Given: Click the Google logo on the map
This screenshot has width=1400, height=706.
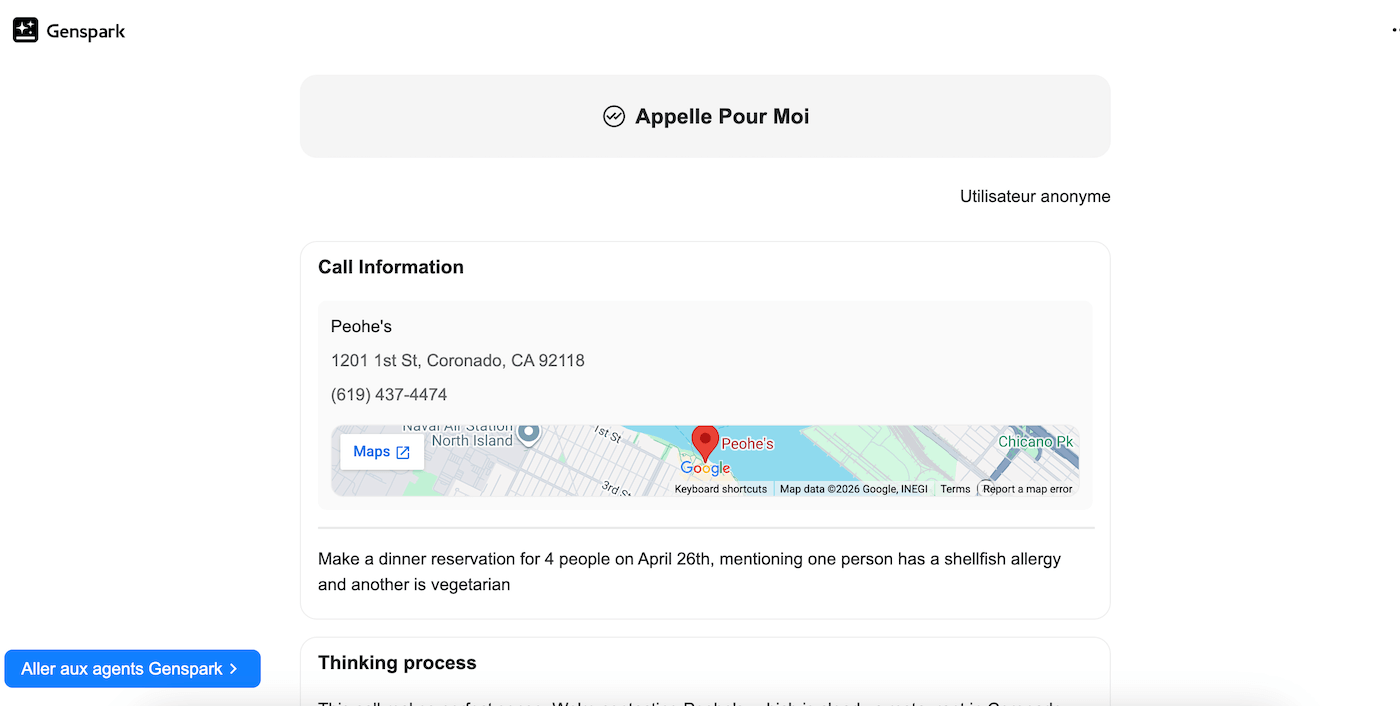Looking at the screenshot, I should (x=705, y=468).
